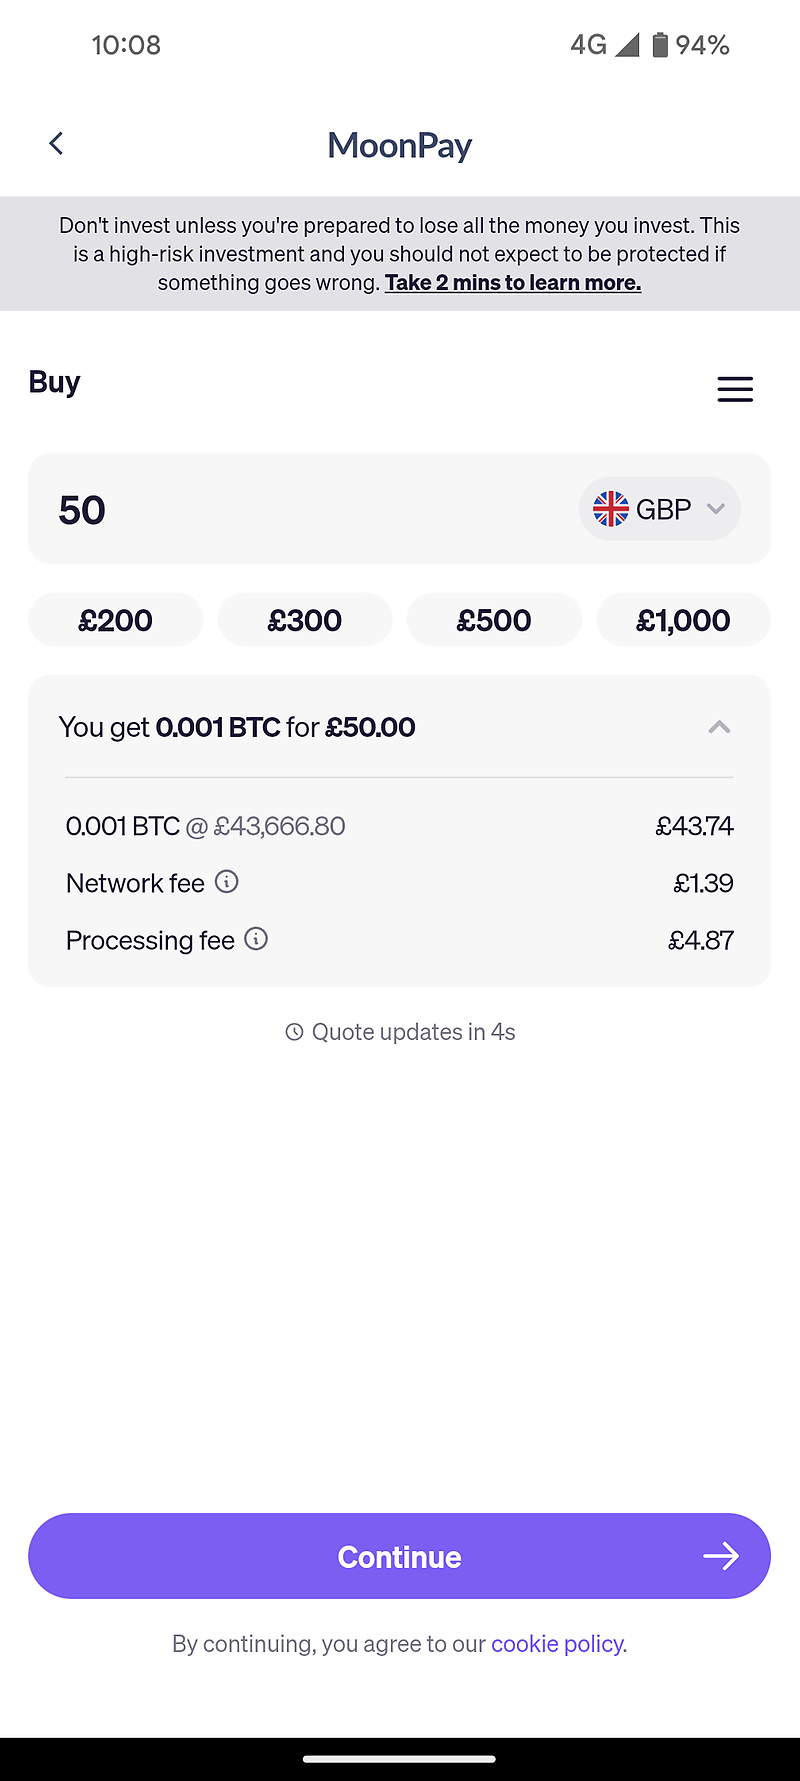
Task: Open "Take 2 mins to learn more" link
Action: click(513, 283)
